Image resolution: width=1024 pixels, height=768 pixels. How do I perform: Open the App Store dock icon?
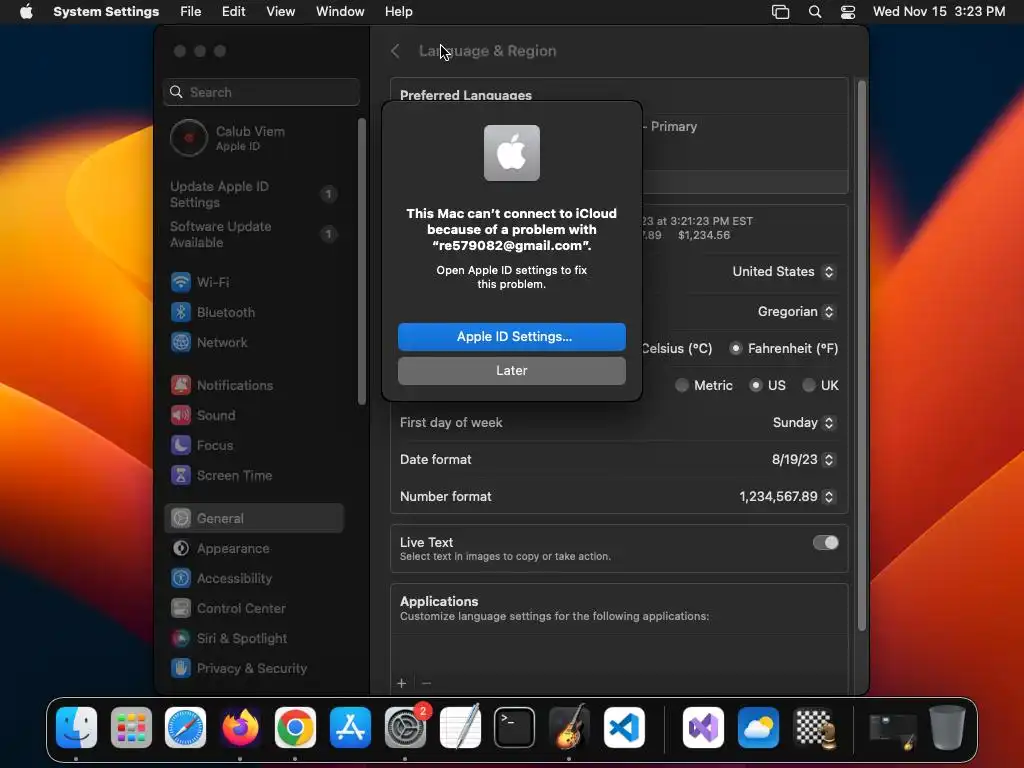point(350,727)
